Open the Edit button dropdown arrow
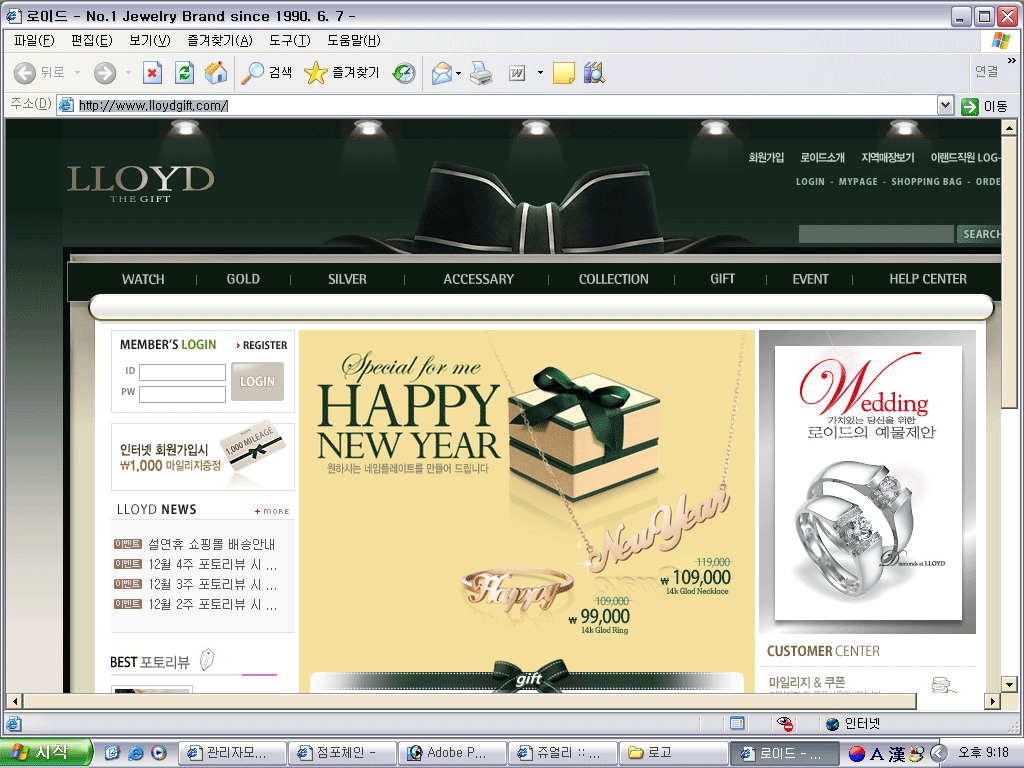The width and height of the screenshot is (1024, 768). (x=540, y=72)
